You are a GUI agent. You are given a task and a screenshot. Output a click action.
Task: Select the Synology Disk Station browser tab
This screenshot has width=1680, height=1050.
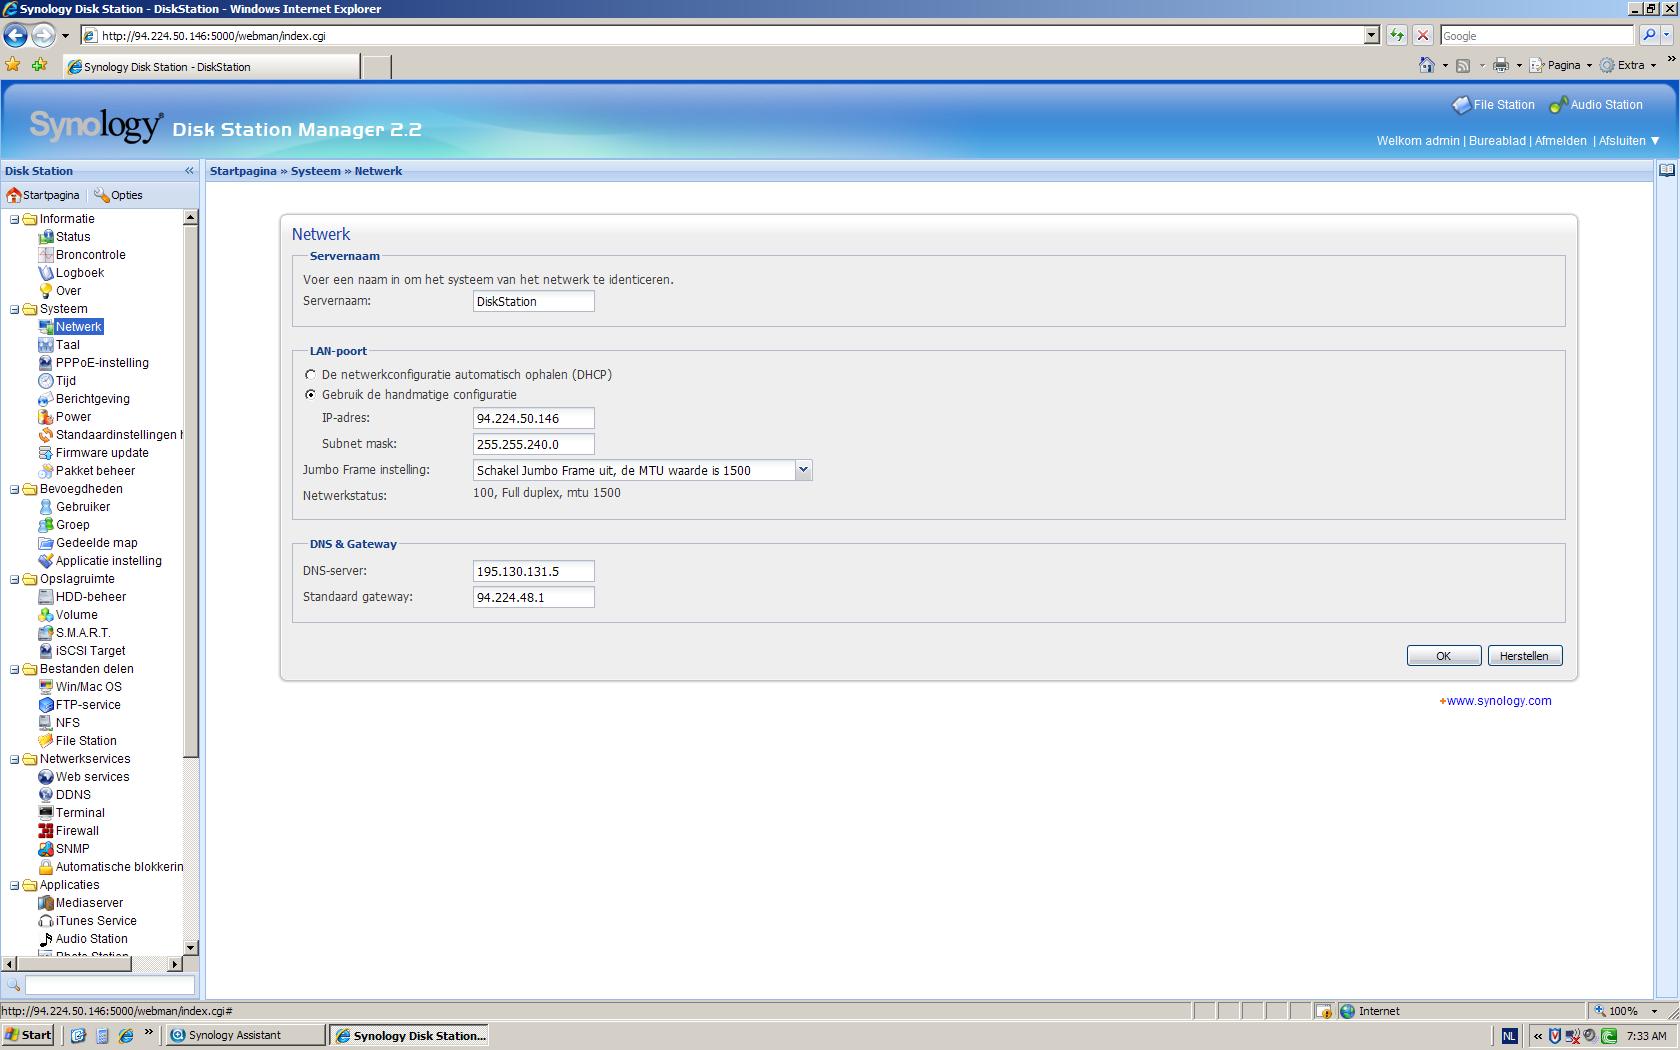coord(211,67)
